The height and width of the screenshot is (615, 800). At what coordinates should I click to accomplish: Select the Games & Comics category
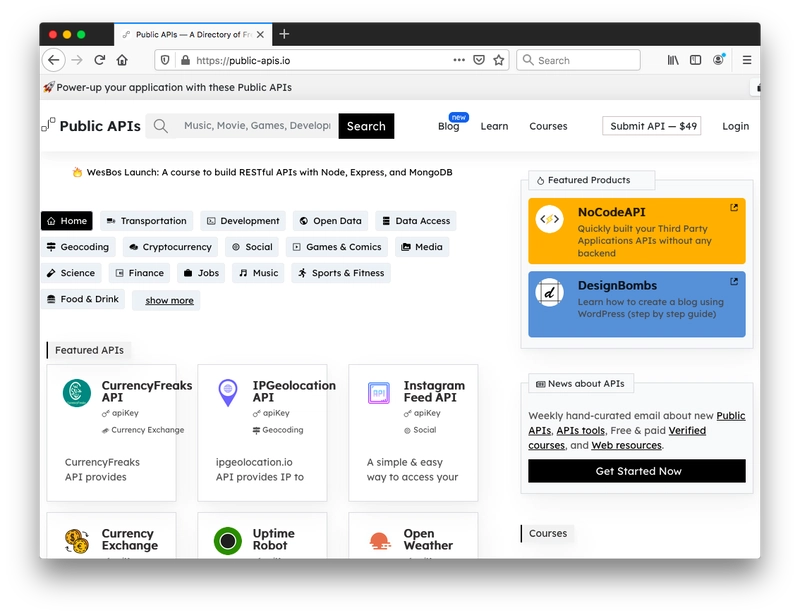(337, 247)
